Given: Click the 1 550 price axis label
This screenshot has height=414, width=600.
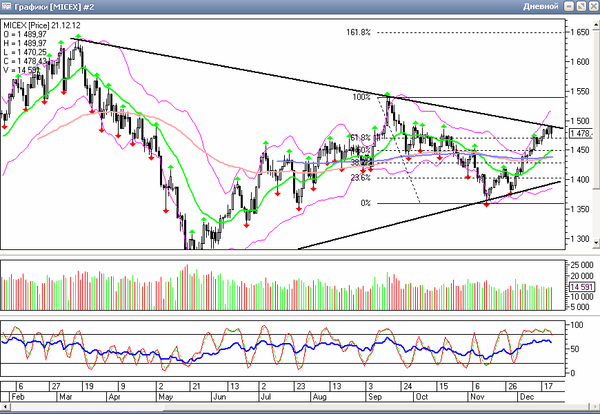Looking at the screenshot, I should click(580, 91).
